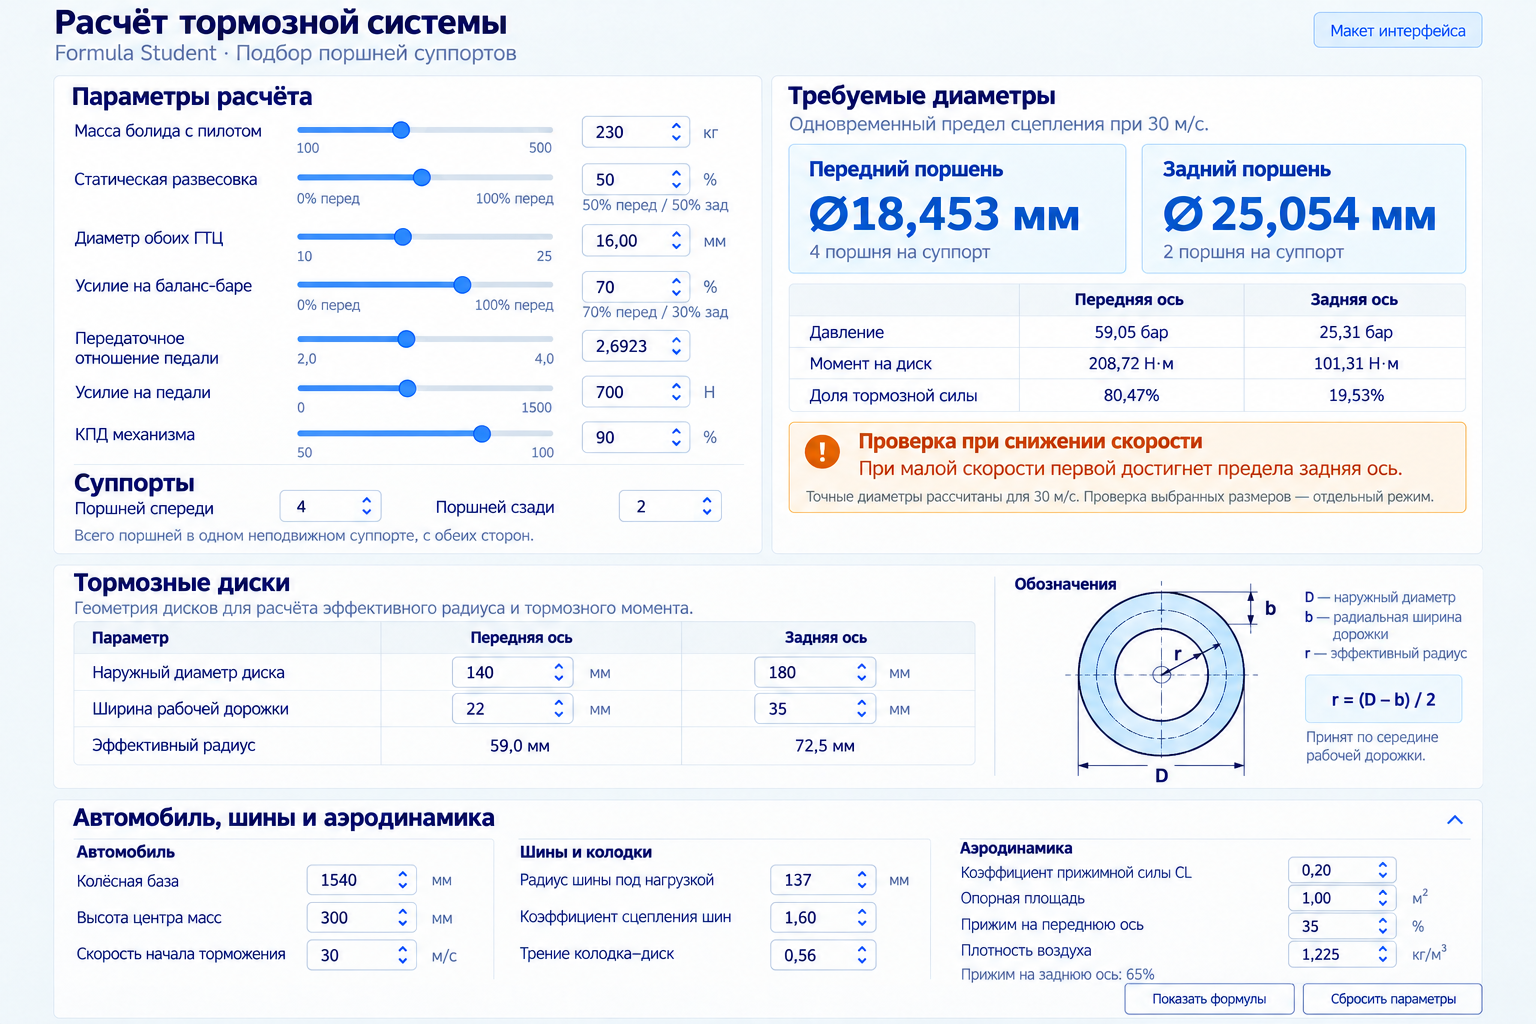Click the formula box r = (D – b) / 2

1383,699
